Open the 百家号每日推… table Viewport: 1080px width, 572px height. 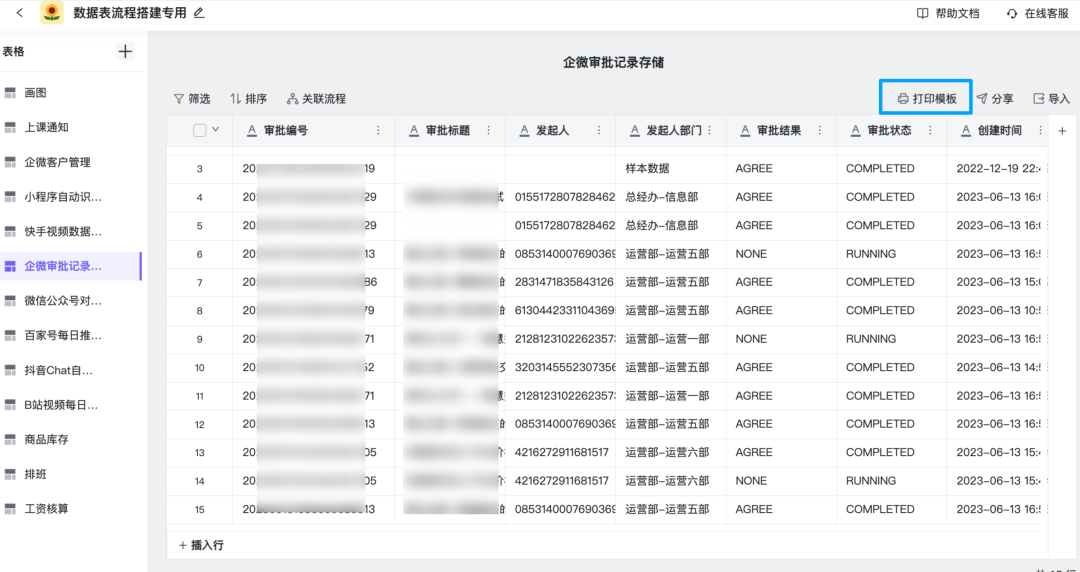[71, 336]
